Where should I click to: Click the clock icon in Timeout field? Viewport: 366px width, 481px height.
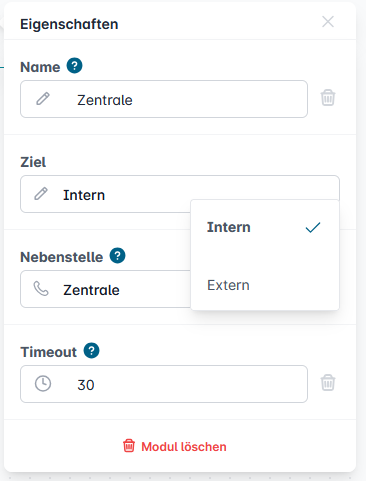point(43,384)
